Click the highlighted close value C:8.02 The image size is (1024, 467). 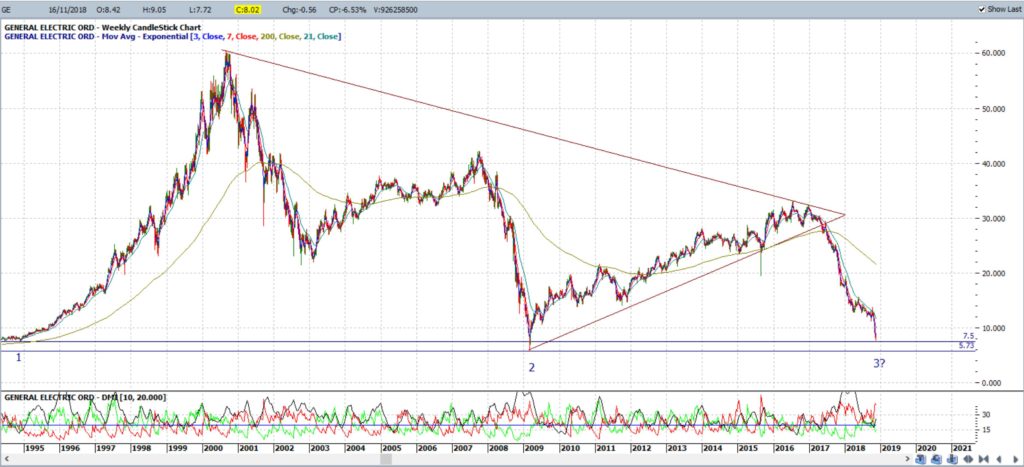coord(250,10)
